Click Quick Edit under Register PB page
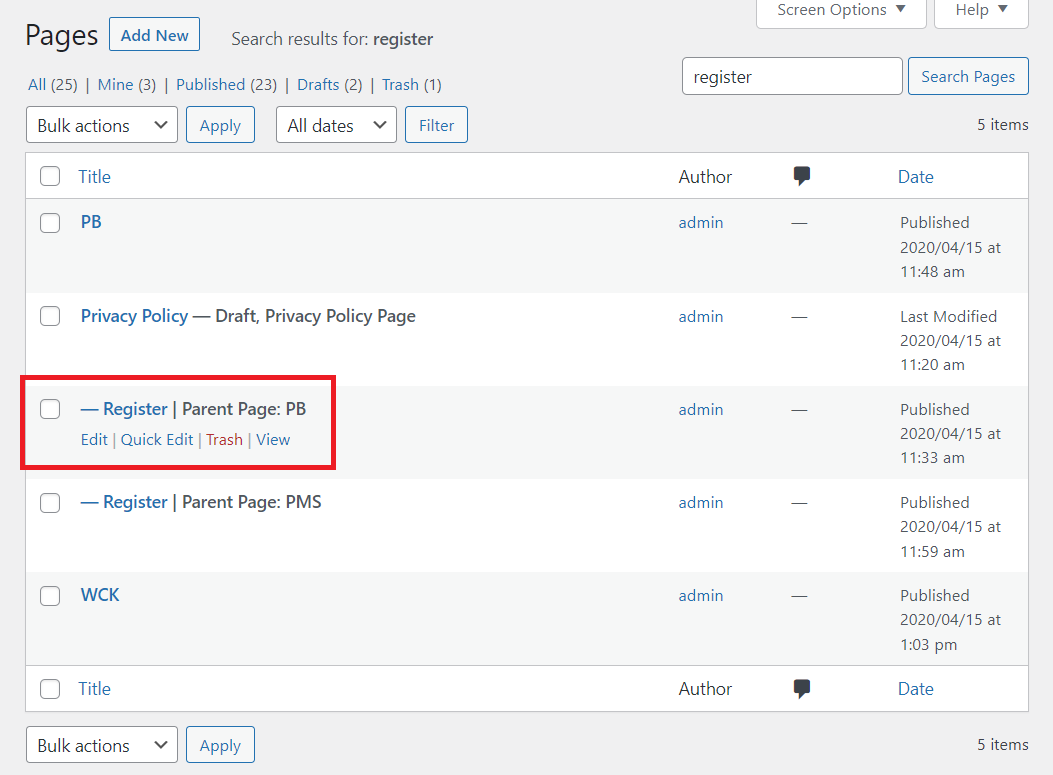The height and width of the screenshot is (775, 1053). [157, 440]
